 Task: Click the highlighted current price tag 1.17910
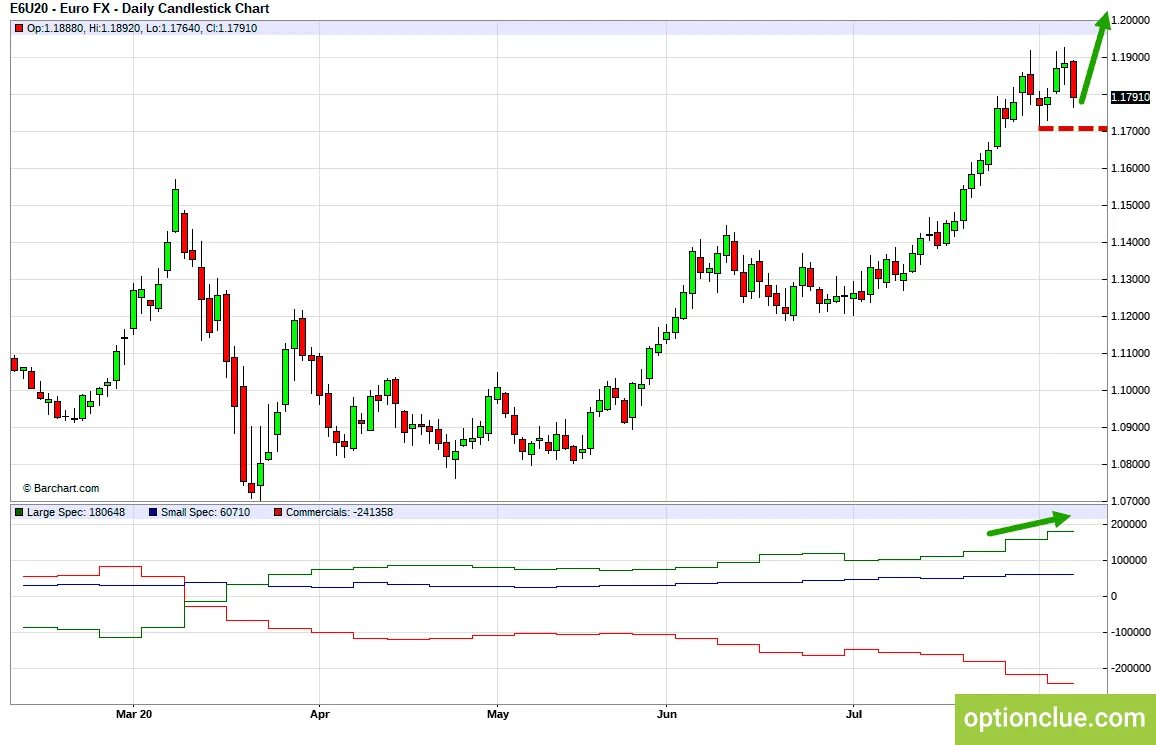click(x=1130, y=97)
